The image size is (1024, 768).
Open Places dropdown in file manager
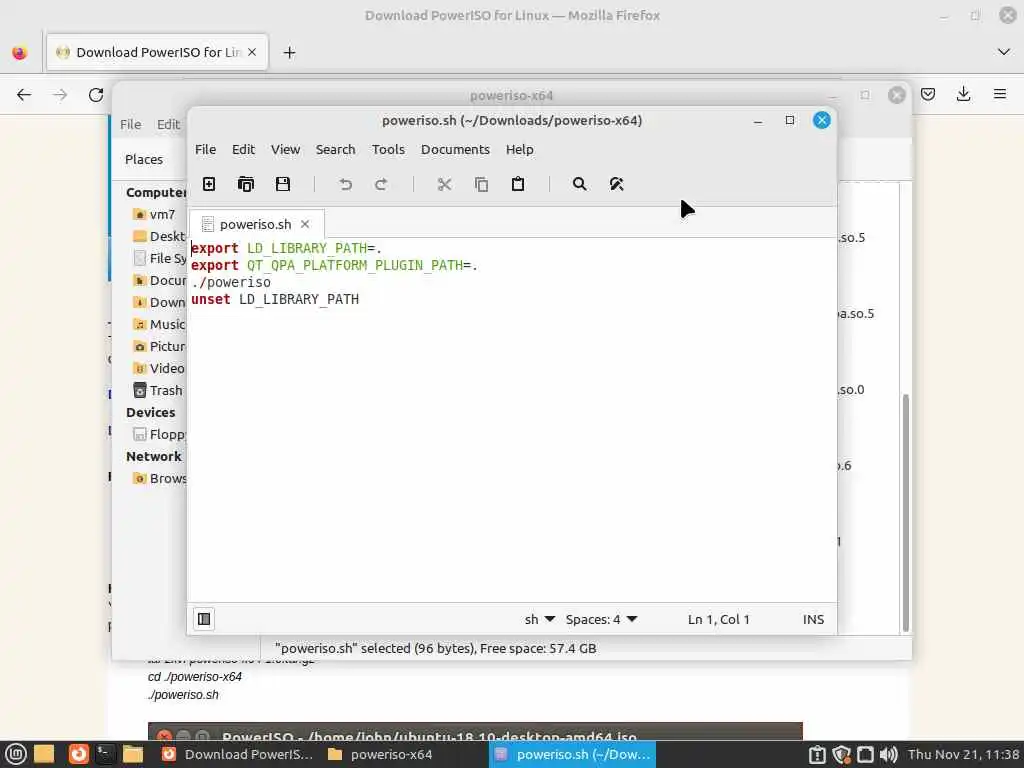pyautogui.click(x=144, y=159)
